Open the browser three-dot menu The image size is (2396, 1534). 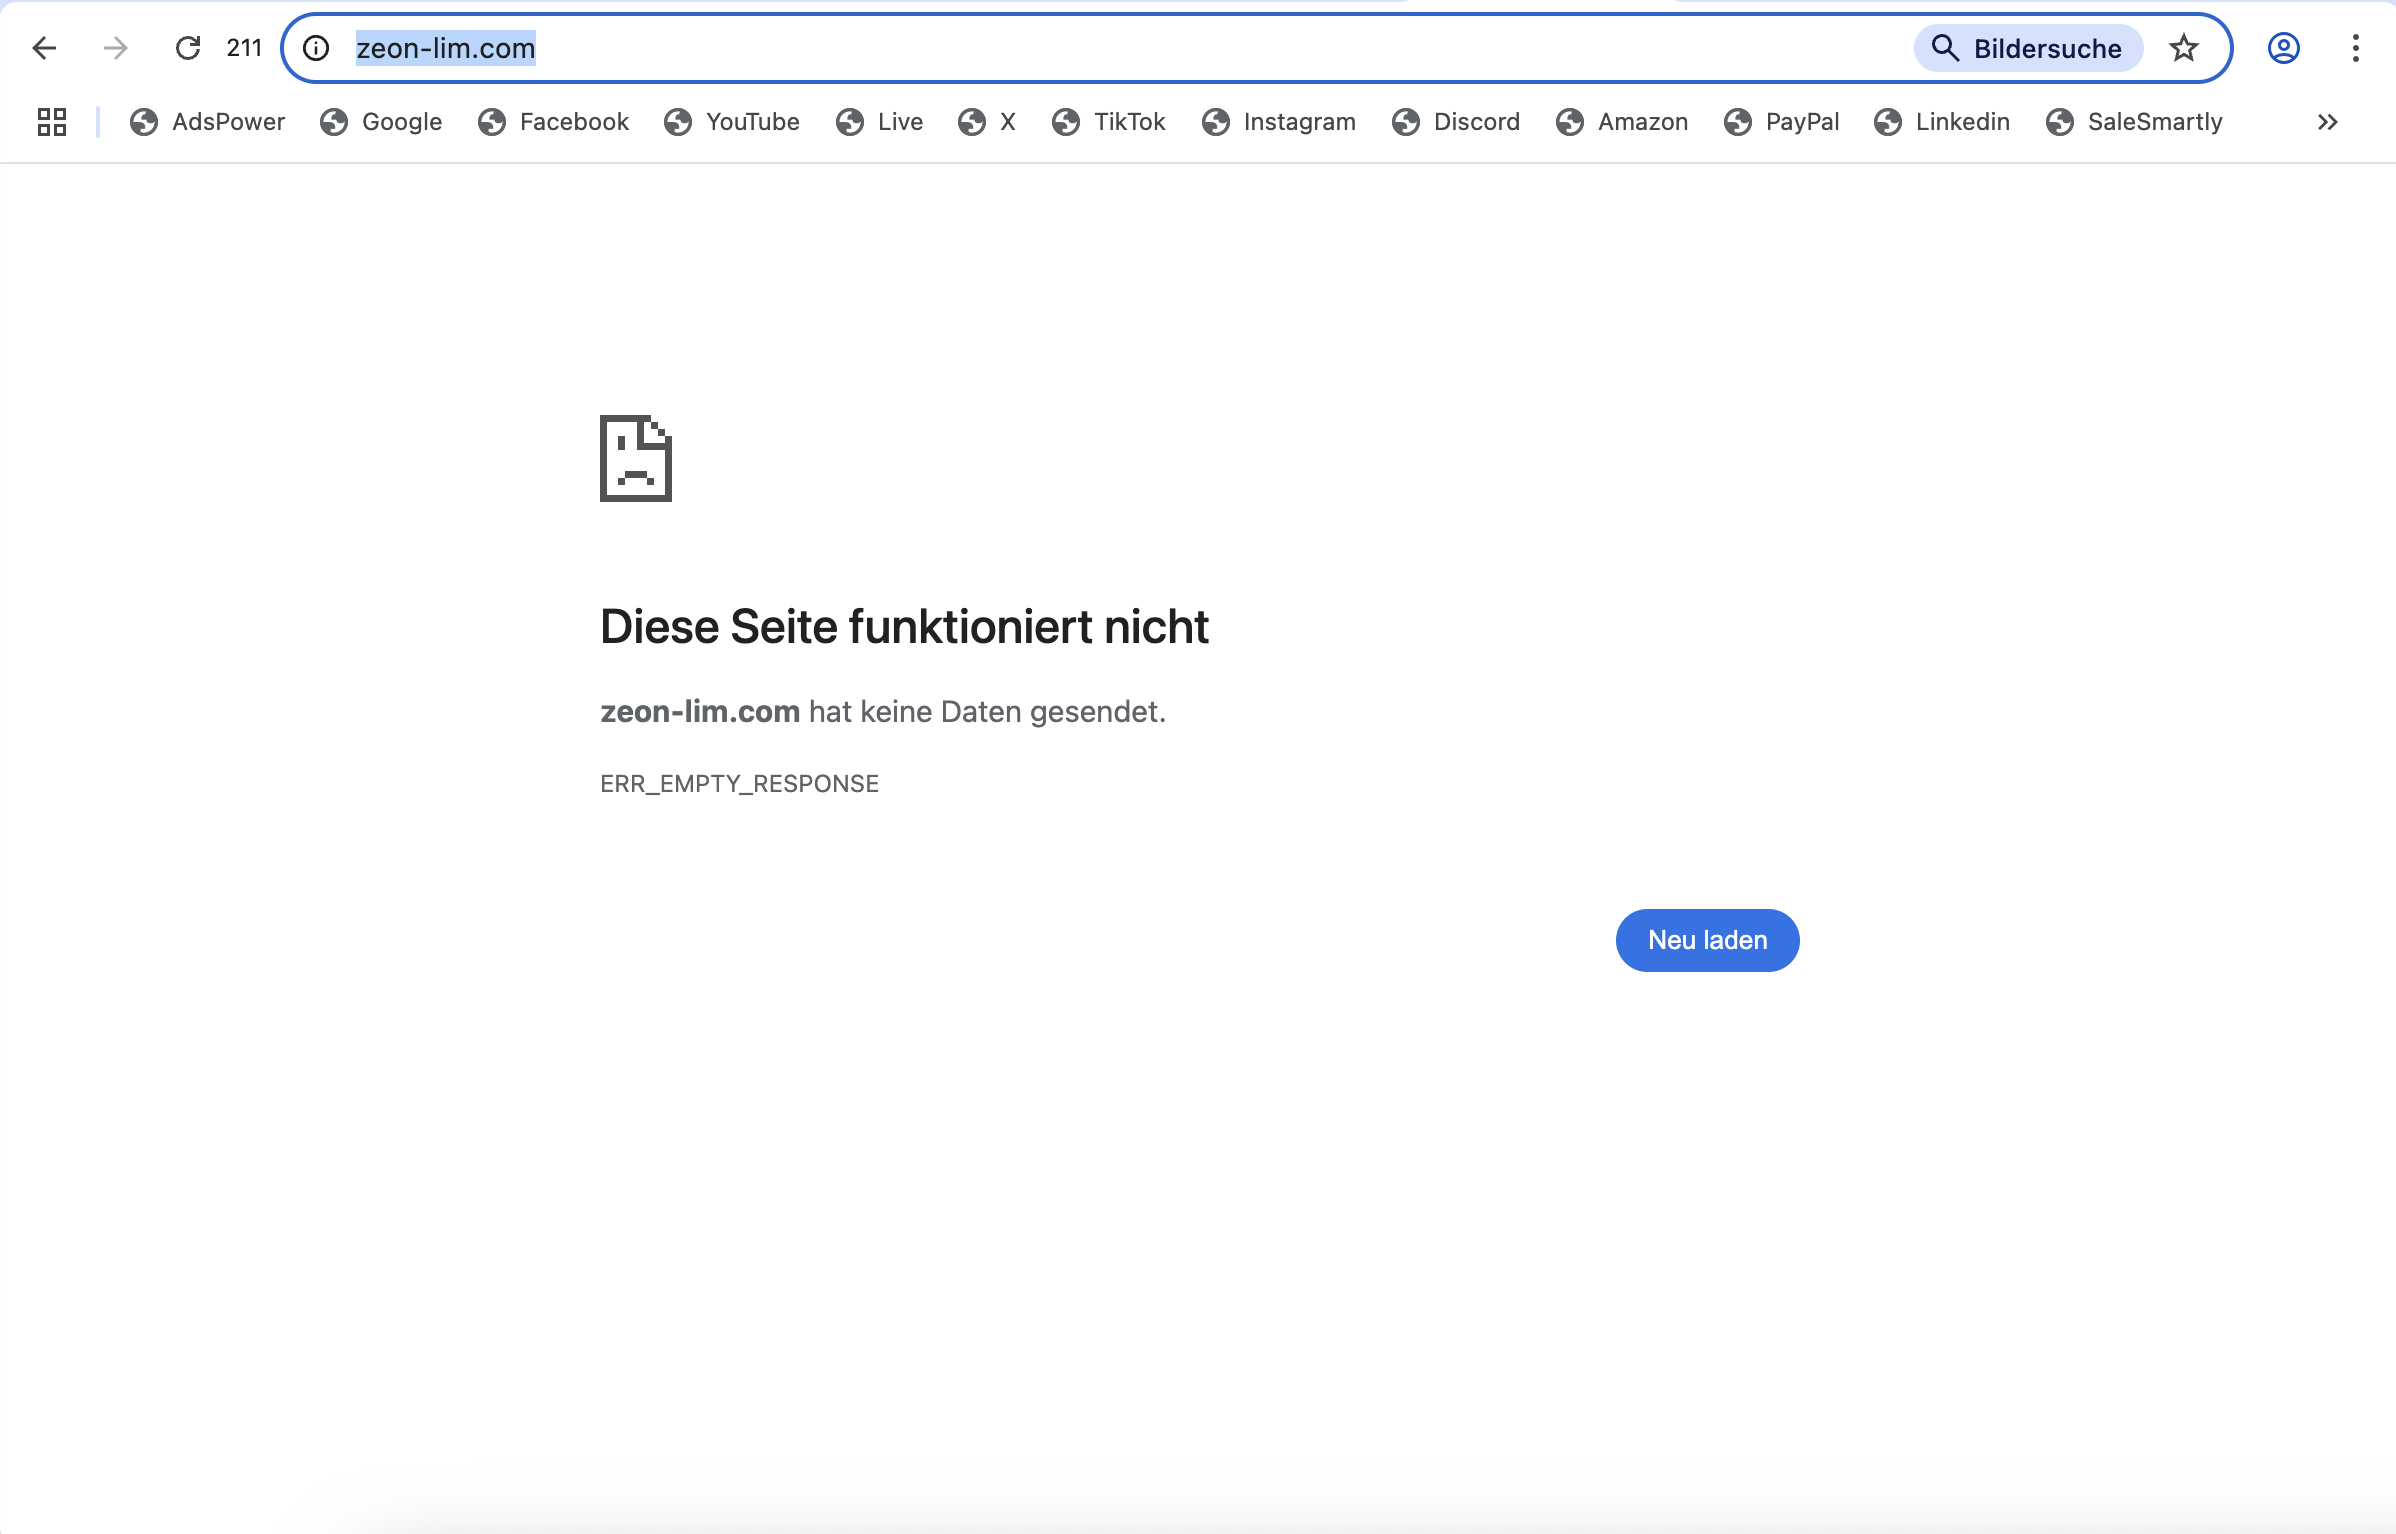pyautogui.click(x=2356, y=48)
